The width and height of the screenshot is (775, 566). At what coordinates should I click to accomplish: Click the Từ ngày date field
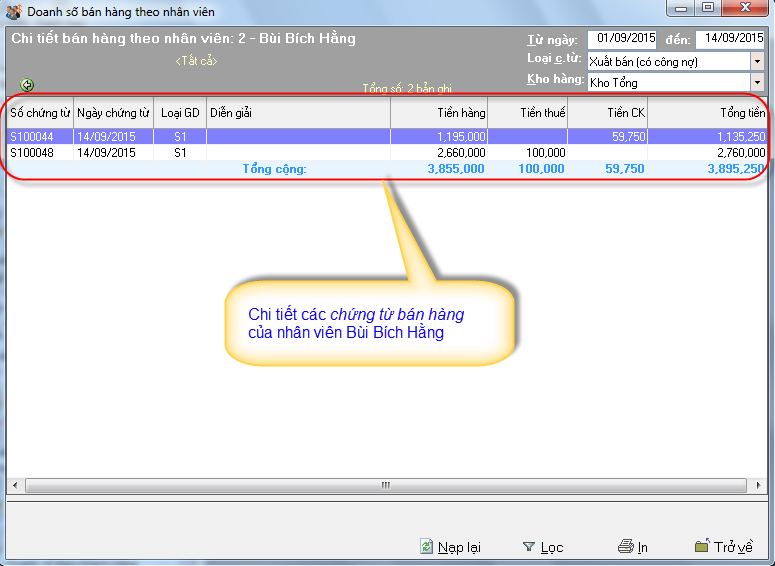[622, 38]
